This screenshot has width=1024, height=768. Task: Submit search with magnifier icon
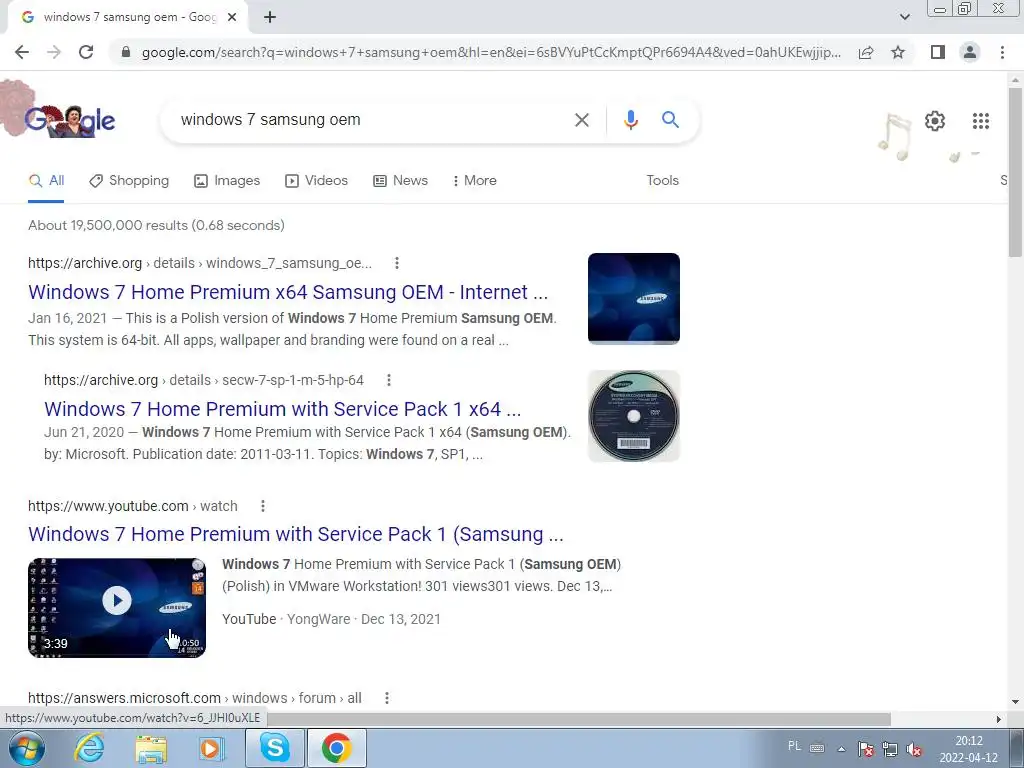[670, 120]
